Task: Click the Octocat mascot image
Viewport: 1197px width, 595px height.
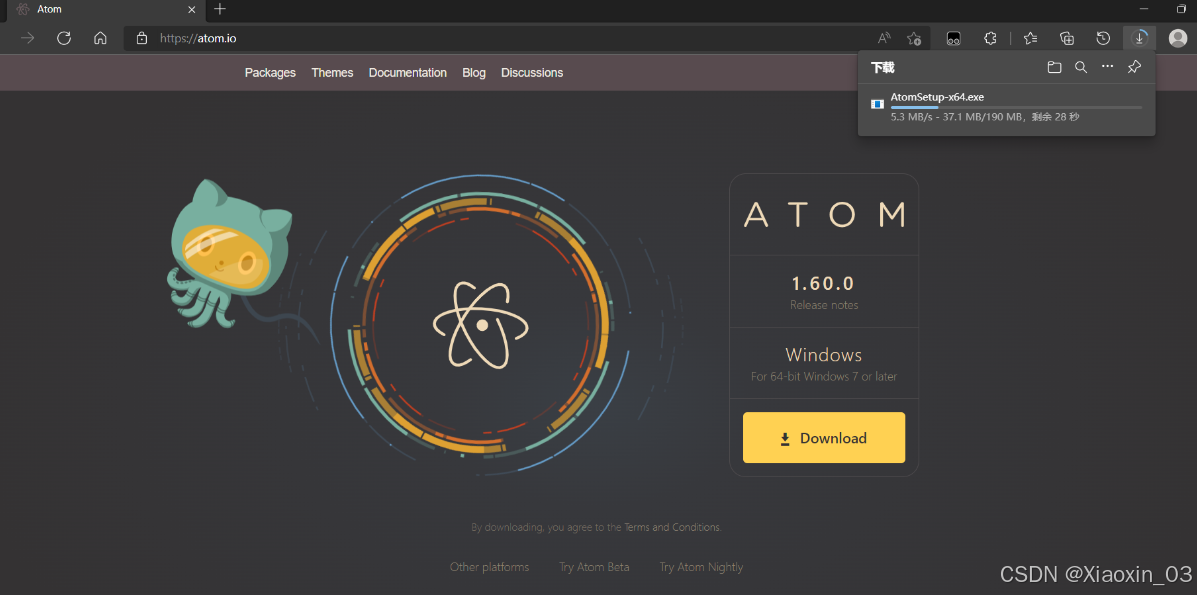Action: pos(231,256)
